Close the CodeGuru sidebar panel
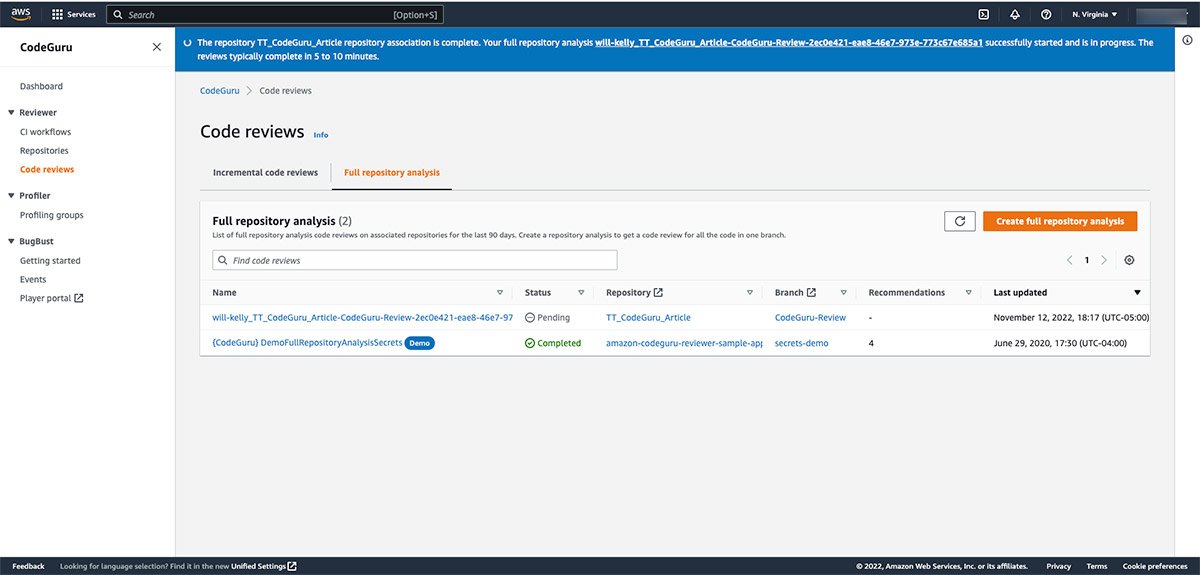The image size is (1200, 575). pyautogui.click(x=156, y=47)
